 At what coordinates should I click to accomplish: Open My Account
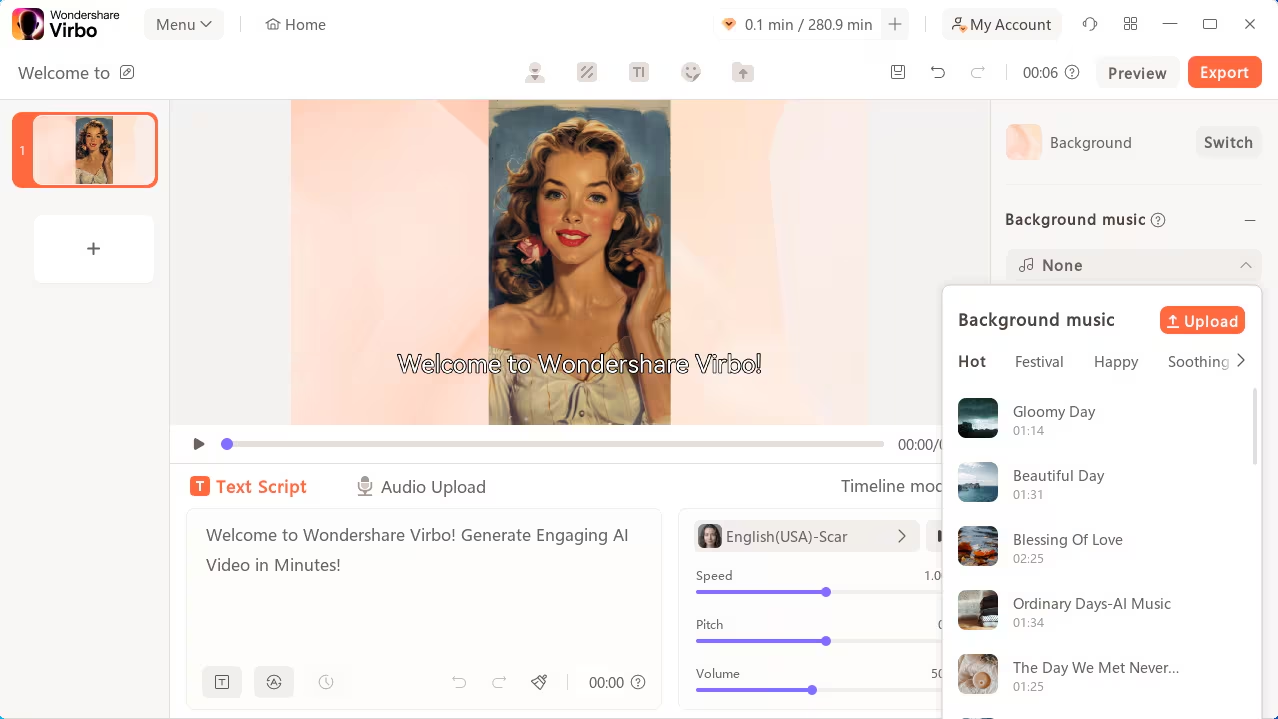click(1002, 24)
